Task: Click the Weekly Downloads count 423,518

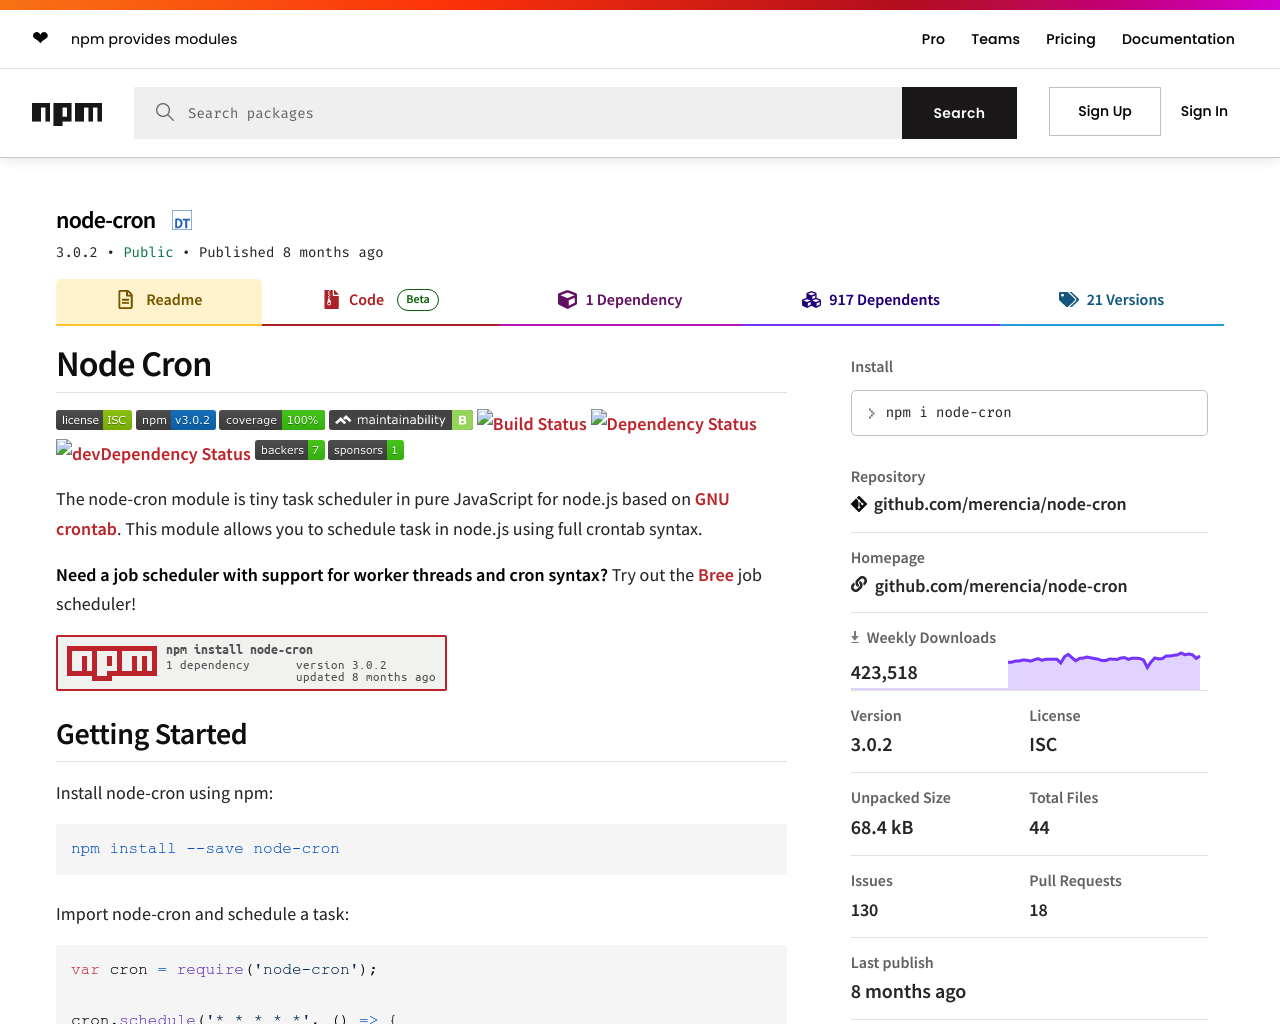Action: point(884,673)
